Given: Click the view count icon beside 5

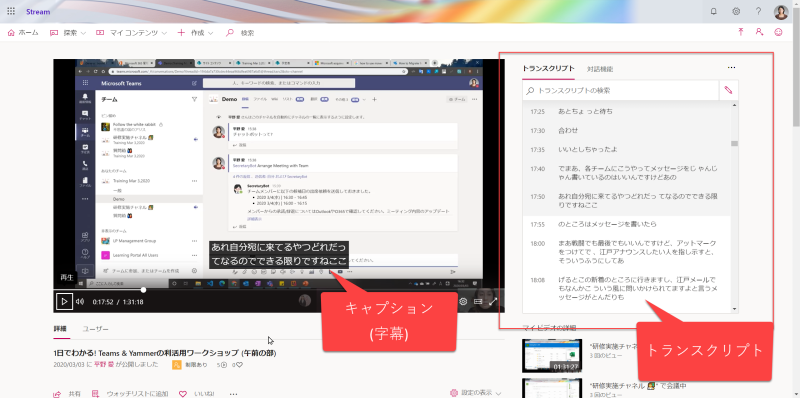Looking at the screenshot, I should point(224,365).
